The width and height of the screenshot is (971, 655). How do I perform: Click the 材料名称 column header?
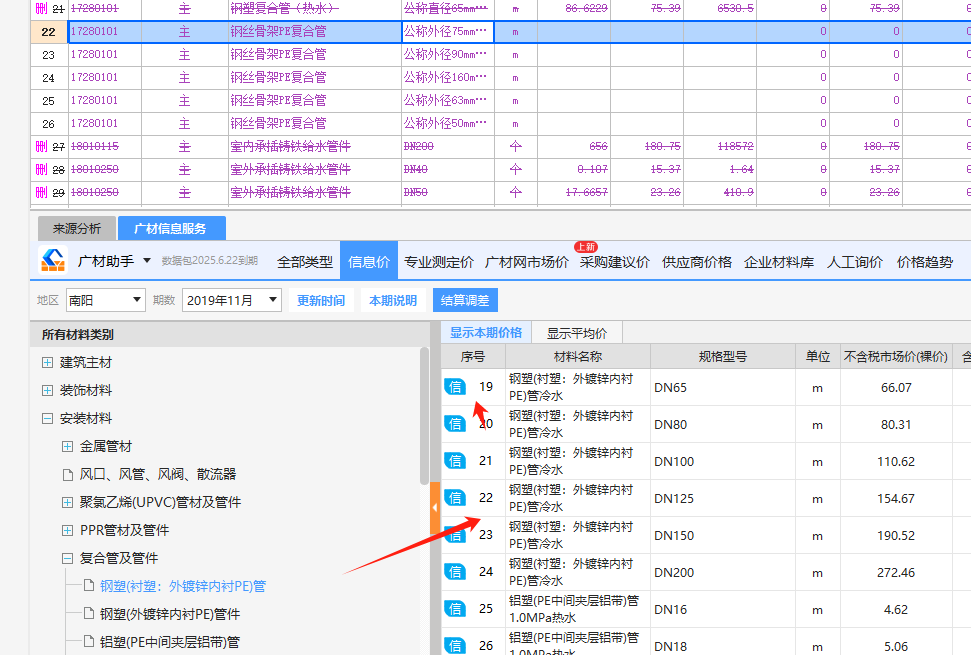tap(578, 357)
